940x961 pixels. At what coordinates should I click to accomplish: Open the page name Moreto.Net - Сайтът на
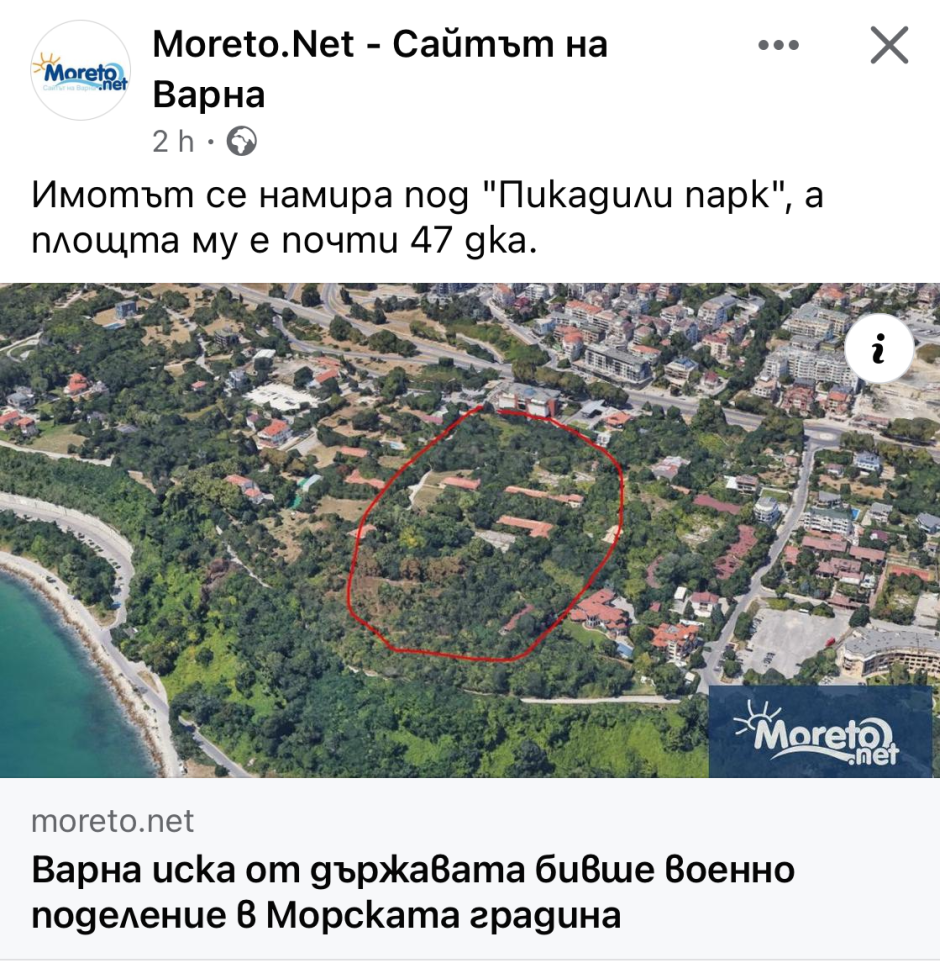point(380,44)
